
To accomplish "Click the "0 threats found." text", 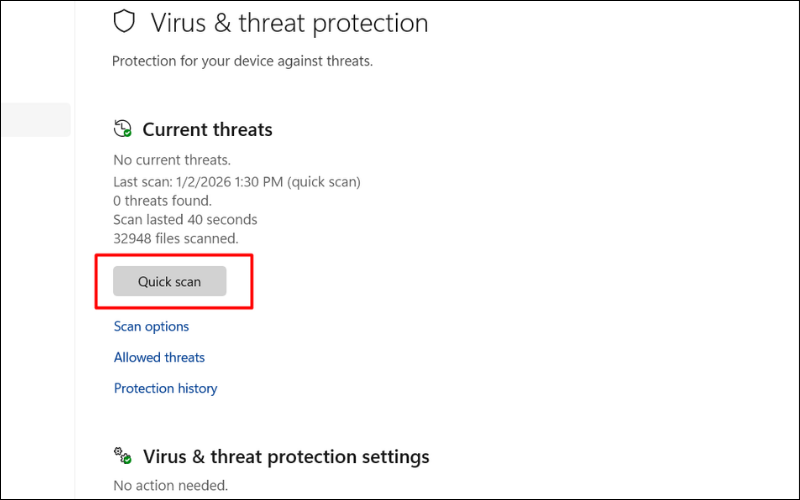I will [163, 200].
